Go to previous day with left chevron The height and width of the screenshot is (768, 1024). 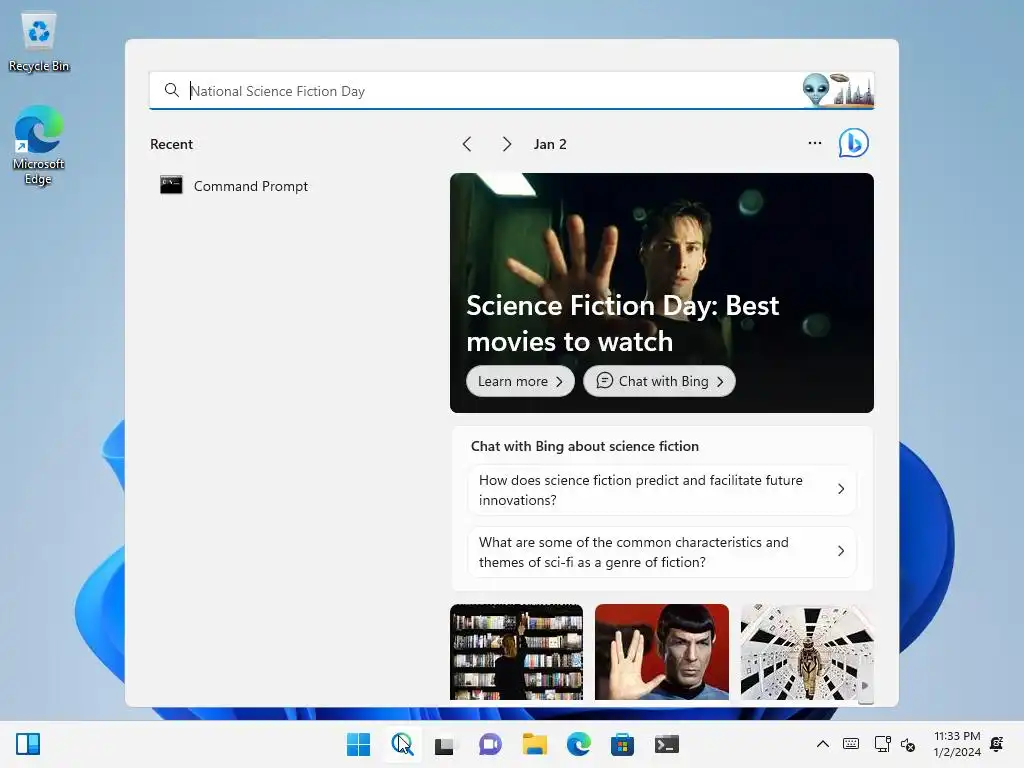click(x=467, y=144)
